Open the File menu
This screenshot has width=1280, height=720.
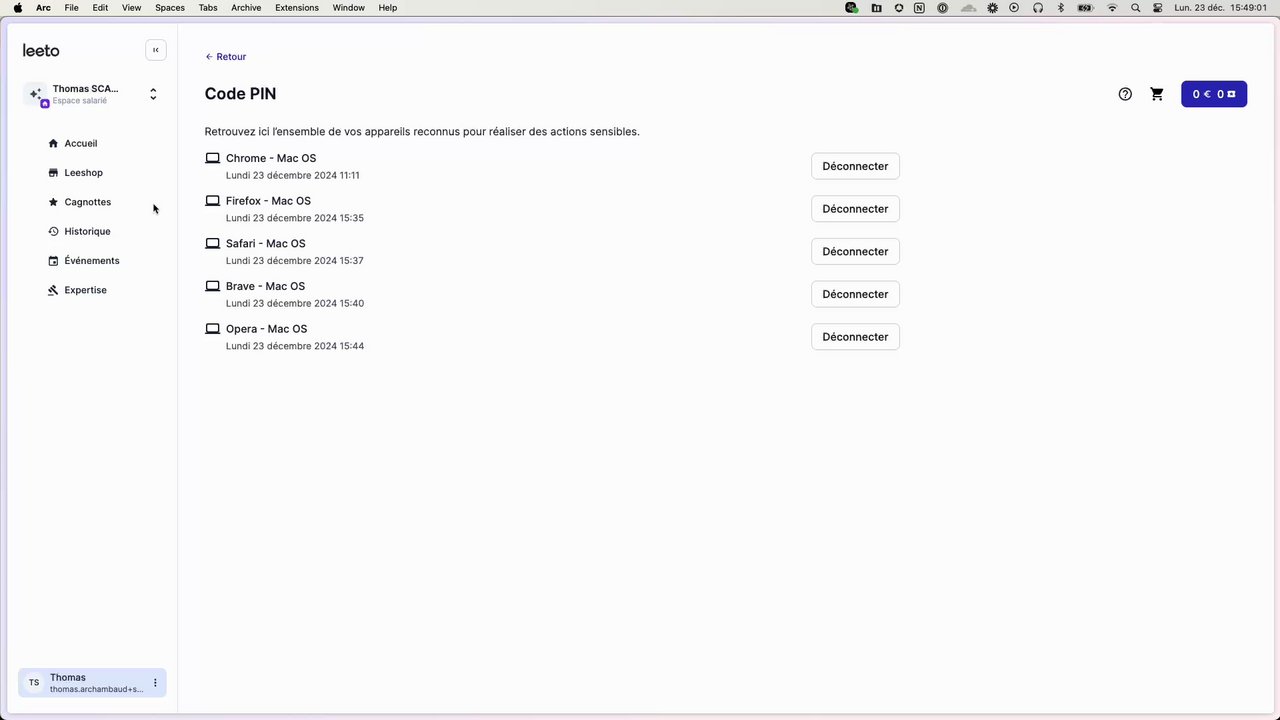tap(72, 8)
